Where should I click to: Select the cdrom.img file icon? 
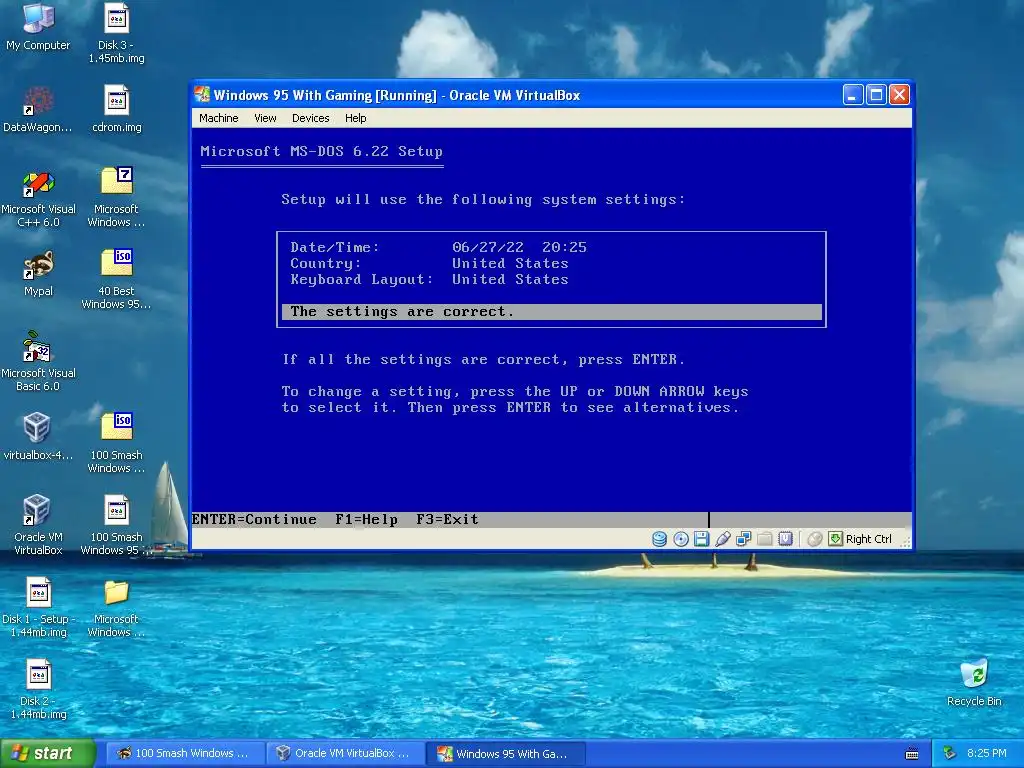click(x=117, y=109)
